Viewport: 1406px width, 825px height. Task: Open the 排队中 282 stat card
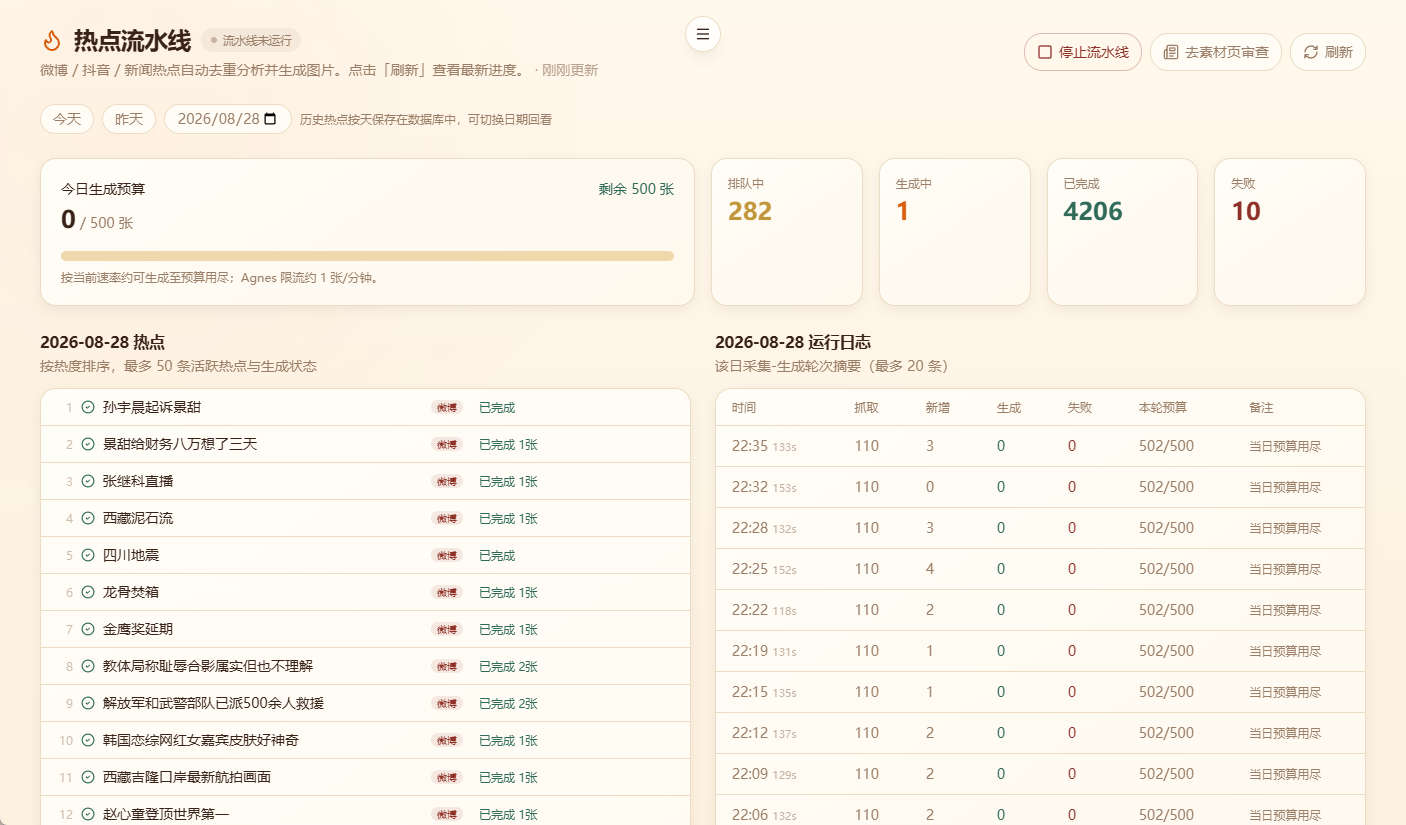pyautogui.click(x=787, y=232)
